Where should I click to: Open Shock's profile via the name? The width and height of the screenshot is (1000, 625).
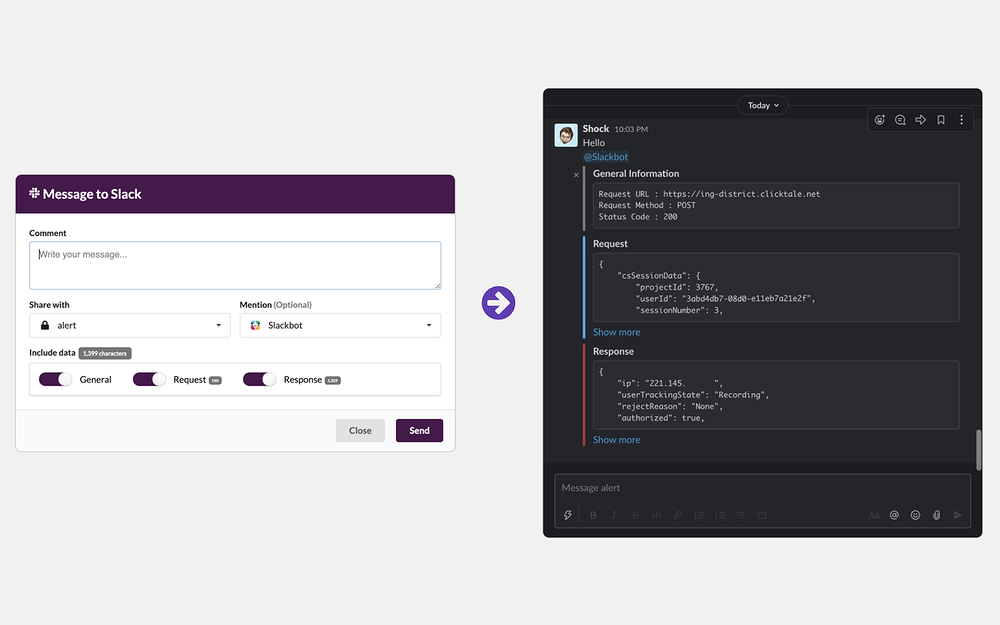[x=596, y=129]
